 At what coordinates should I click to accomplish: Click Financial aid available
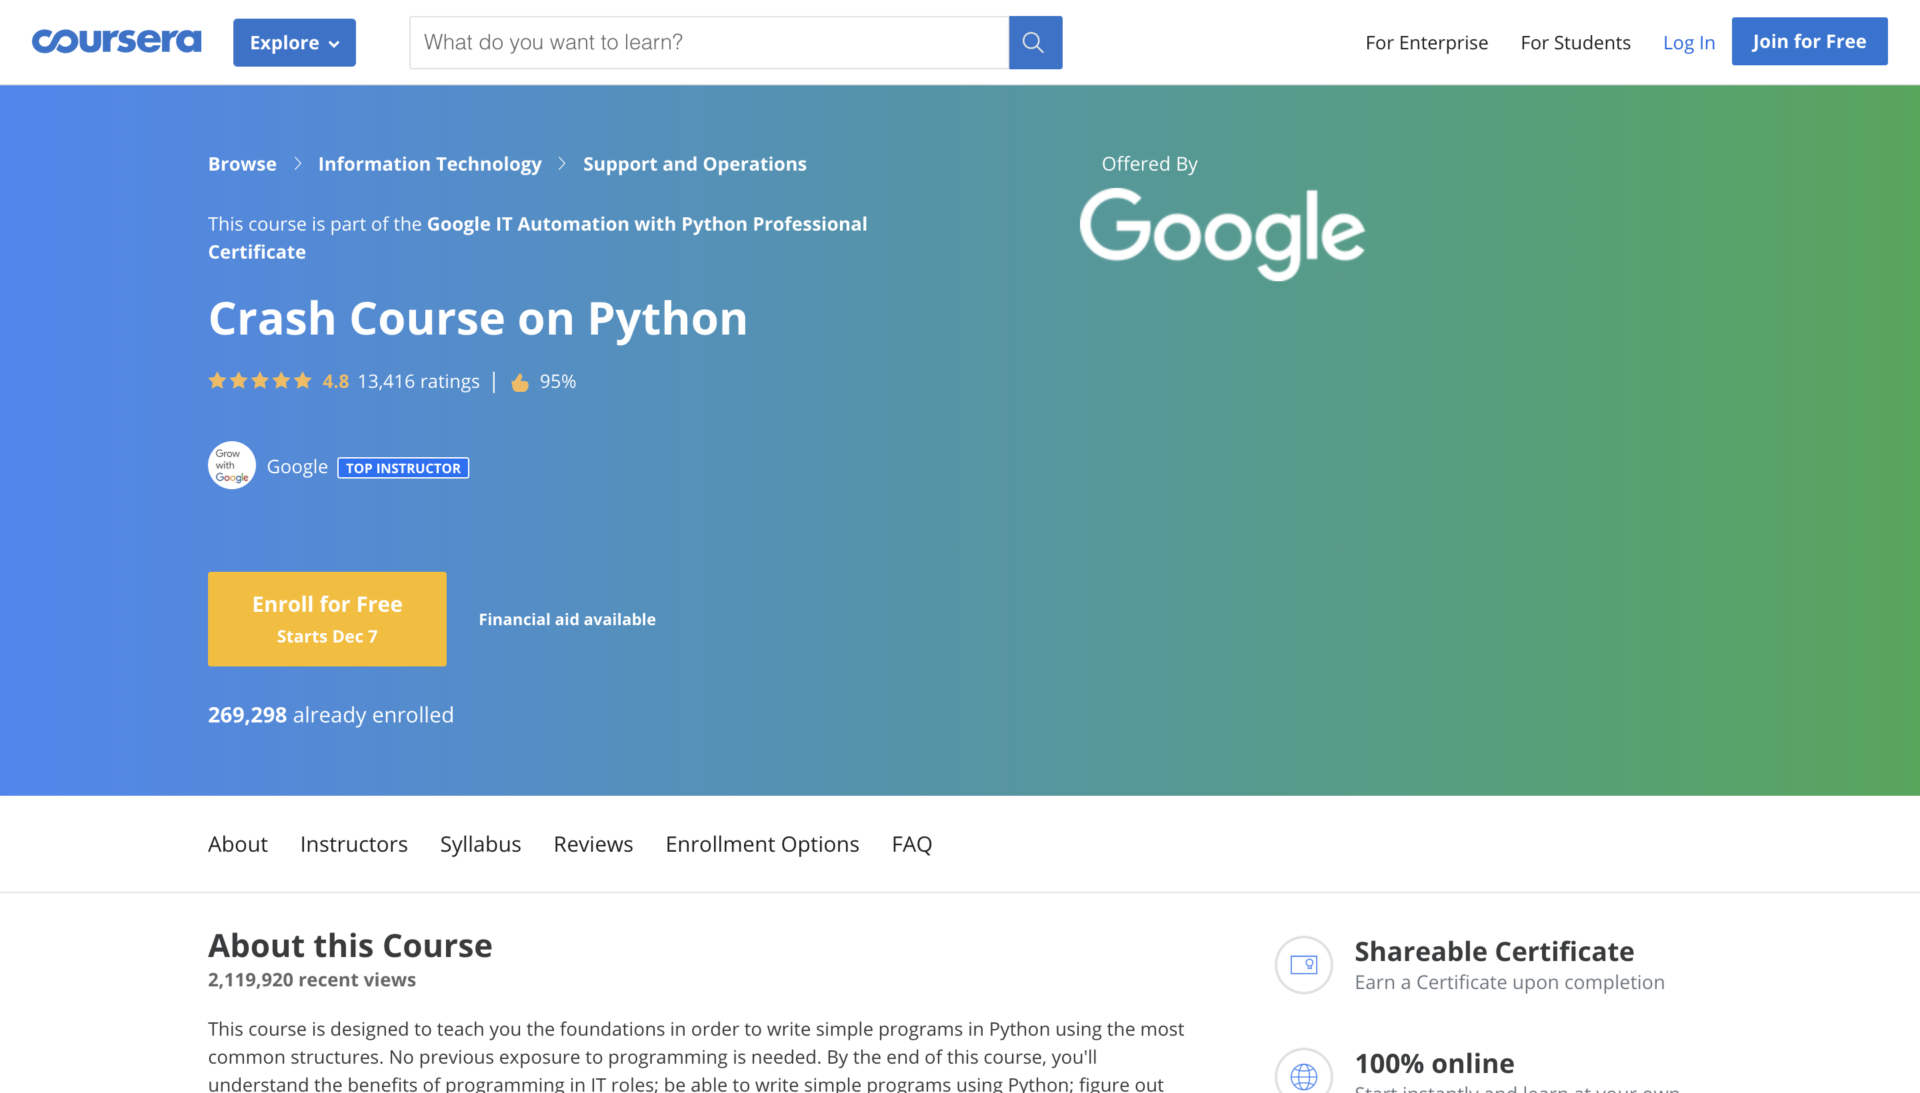pyautogui.click(x=566, y=618)
